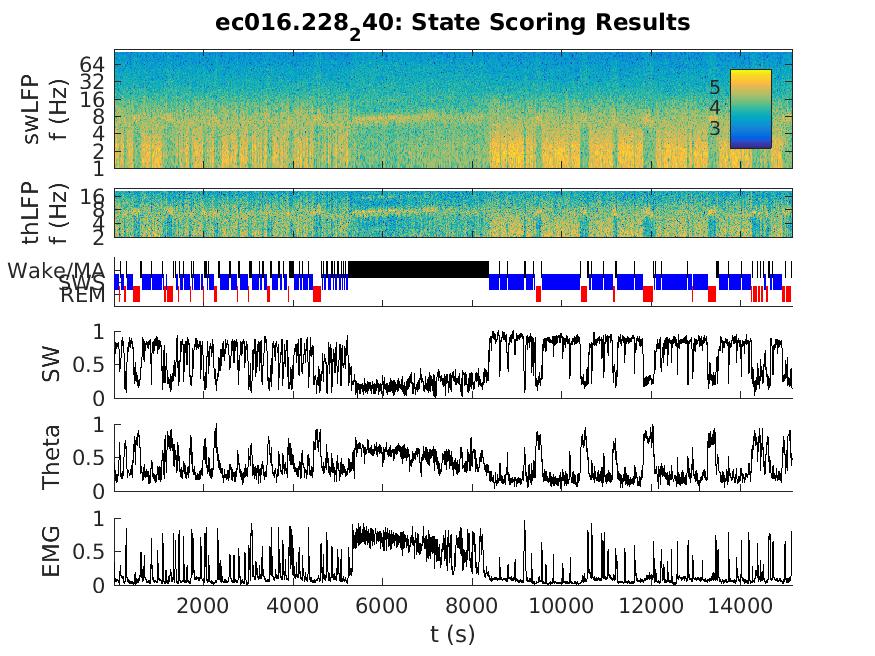The image size is (875, 656).
Task: Click the "t (s)" x-axis label
Action: coord(453,633)
